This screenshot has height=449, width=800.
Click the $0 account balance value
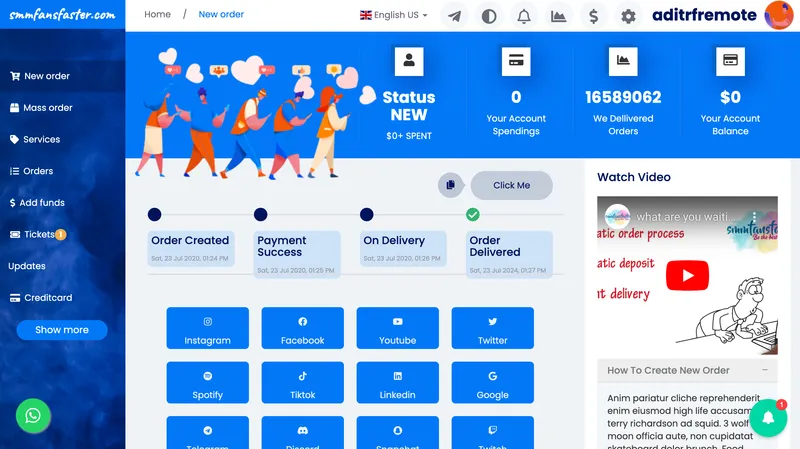730,97
